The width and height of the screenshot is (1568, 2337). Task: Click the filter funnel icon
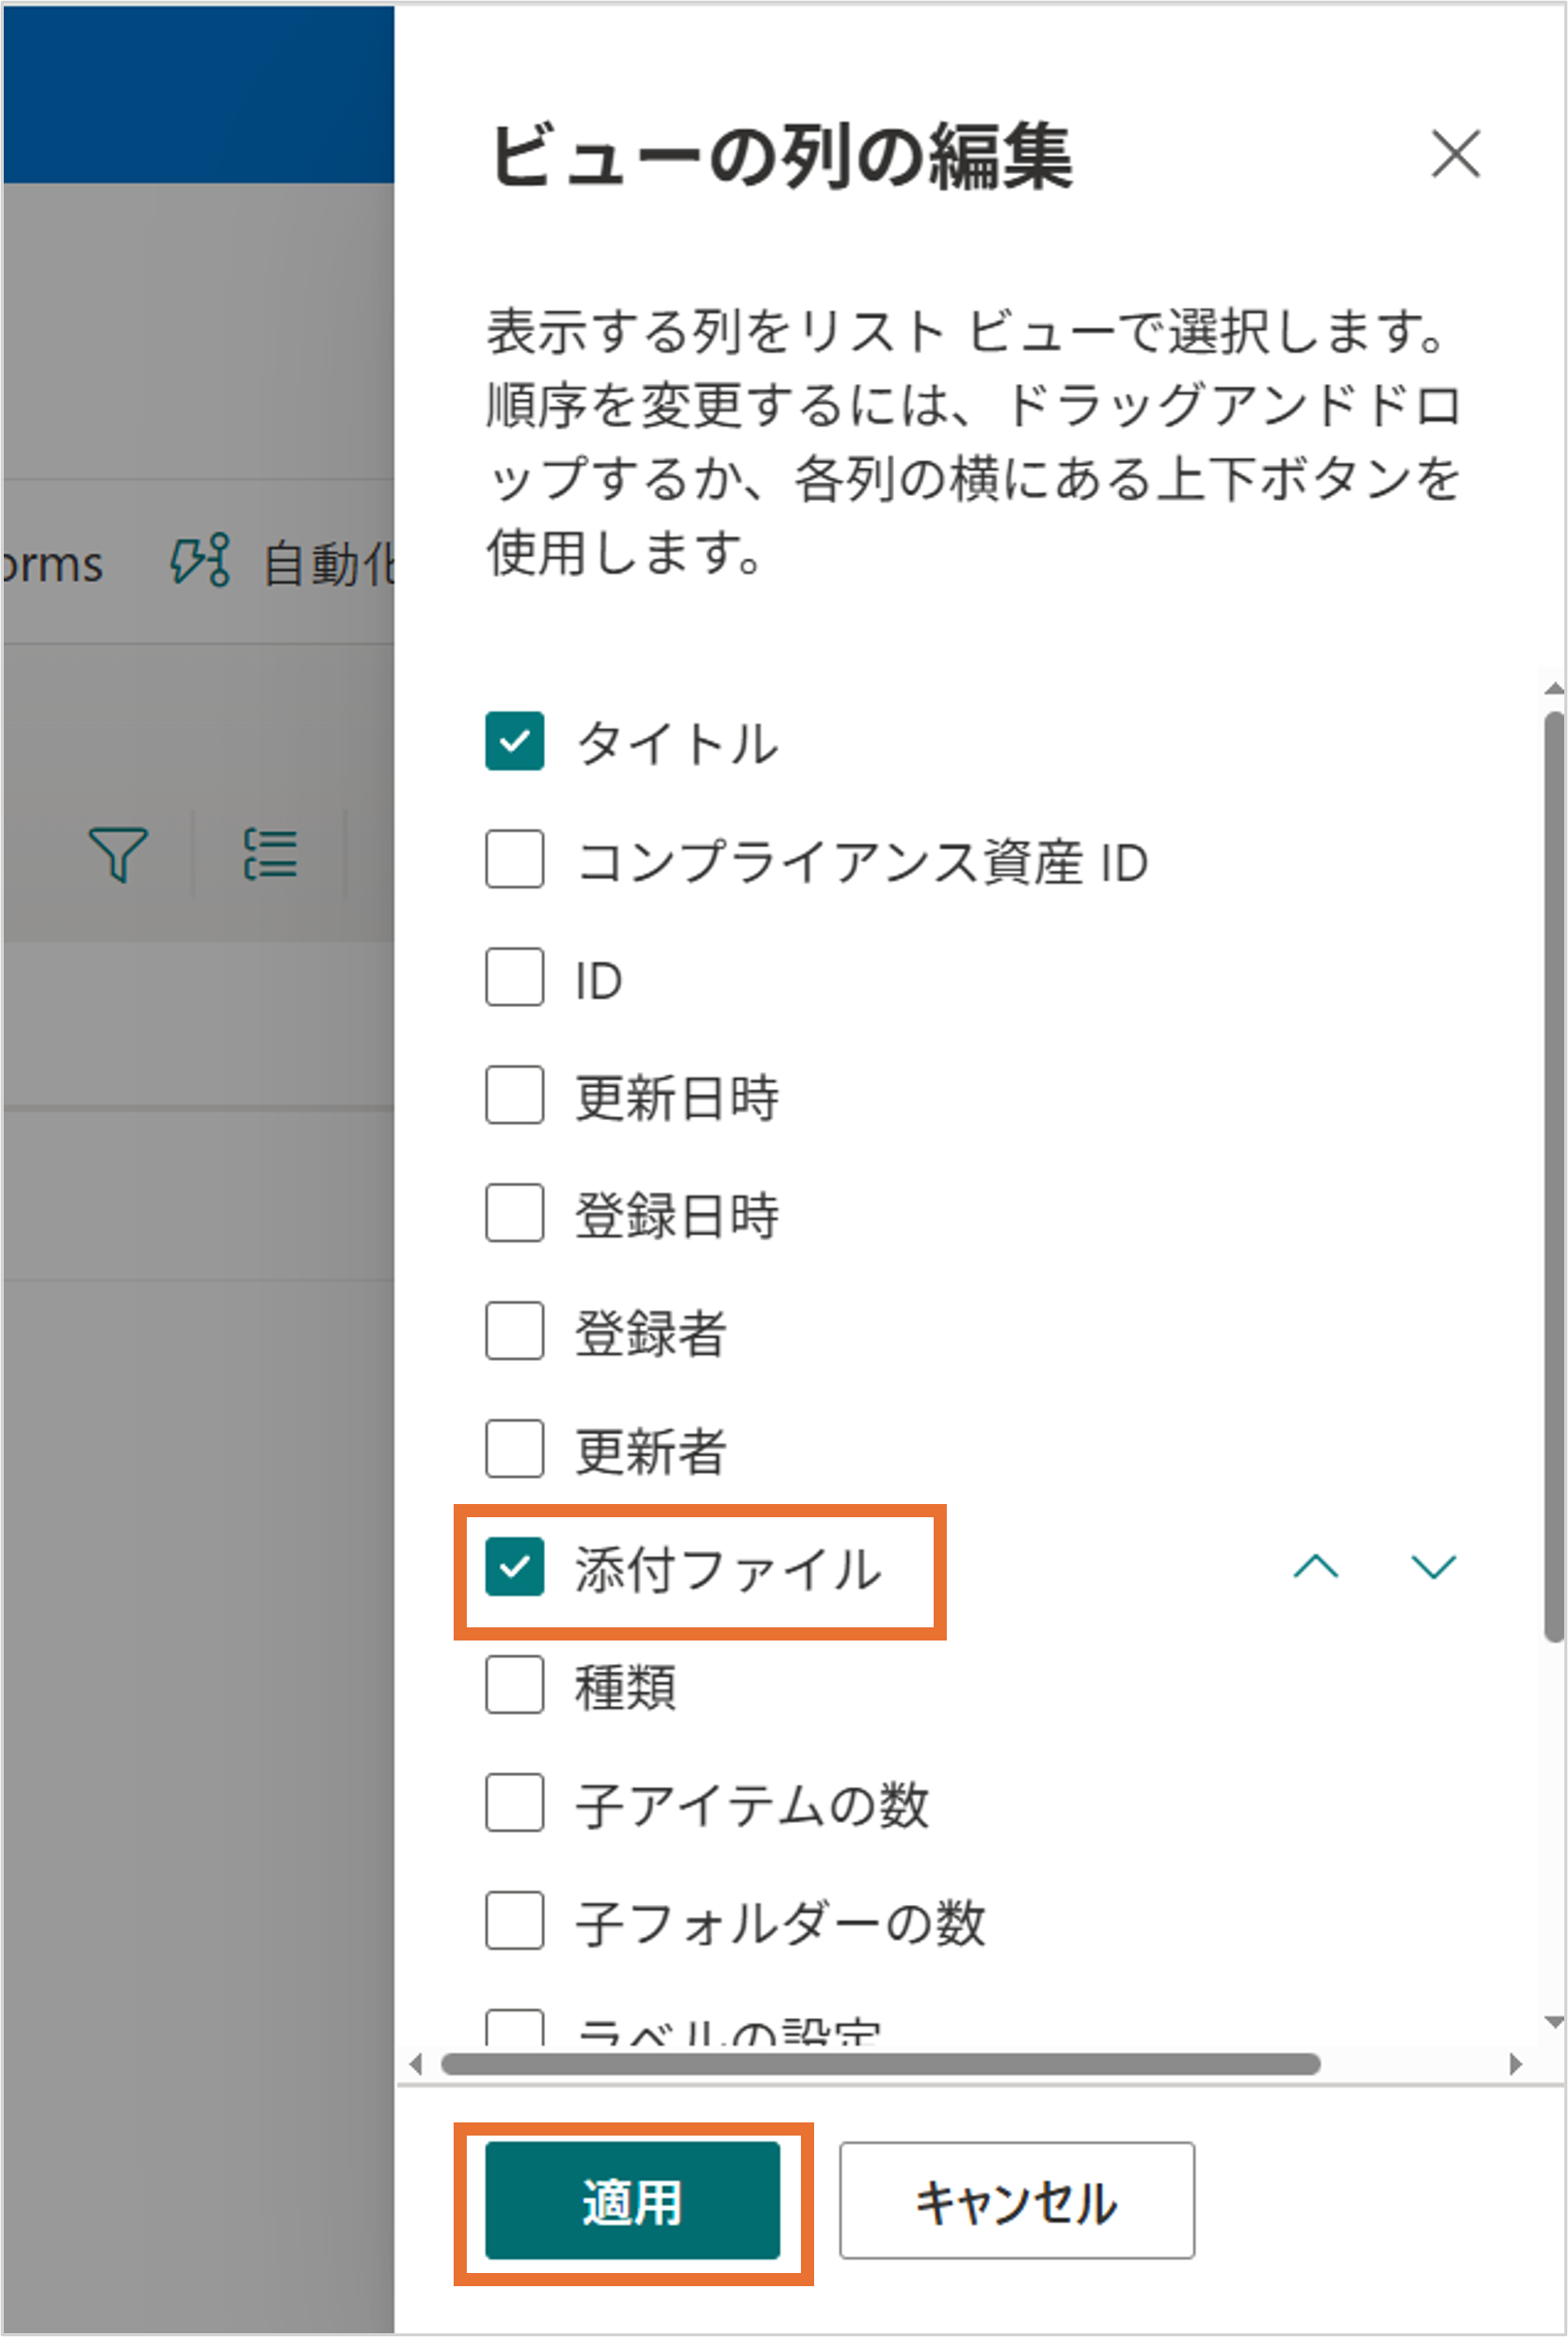[119, 854]
